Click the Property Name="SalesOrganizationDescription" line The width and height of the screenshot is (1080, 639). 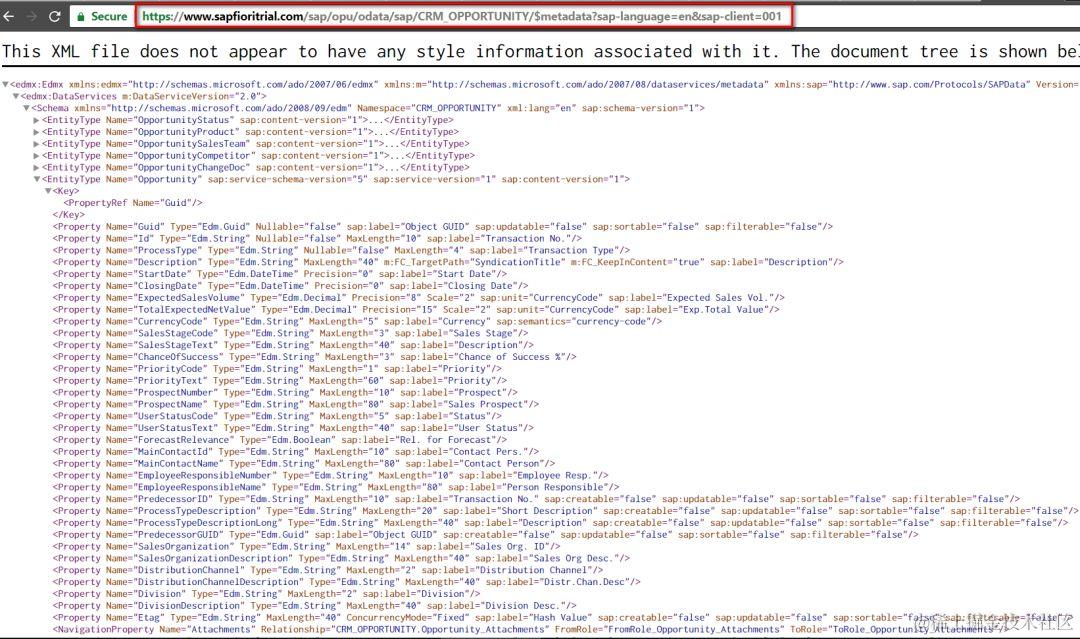tap(342, 558)
